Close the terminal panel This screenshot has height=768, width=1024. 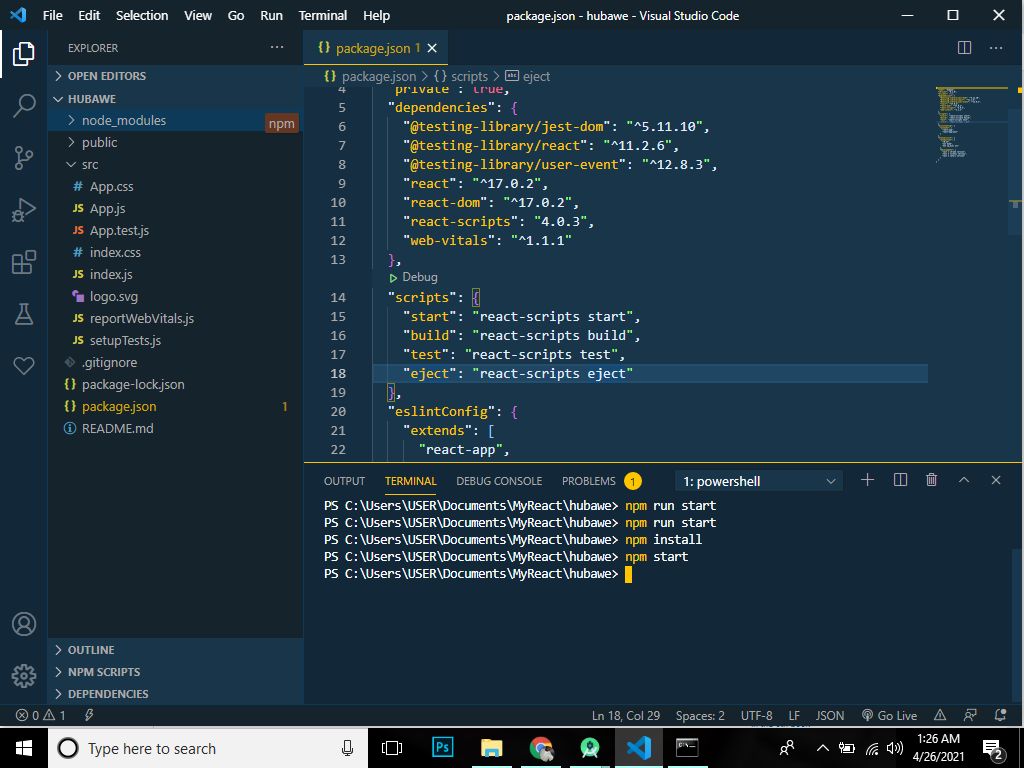(x=995, y=481)
